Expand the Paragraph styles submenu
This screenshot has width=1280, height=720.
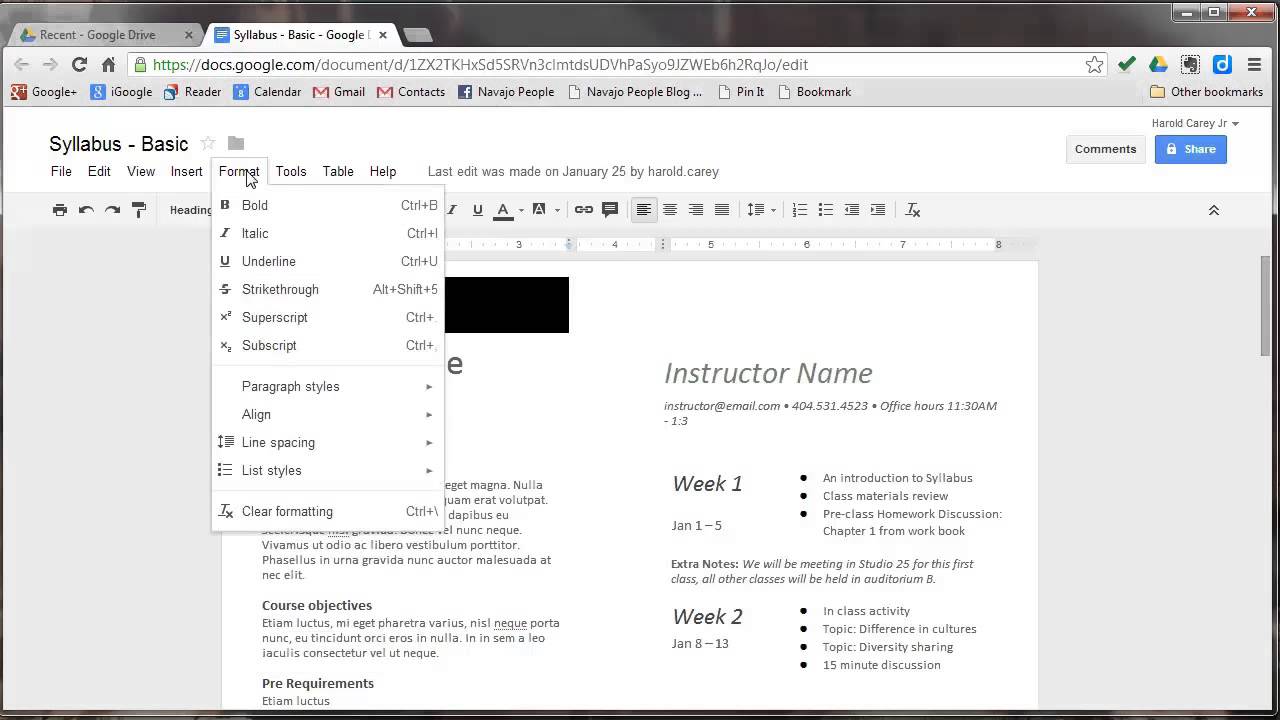(328, 386)
